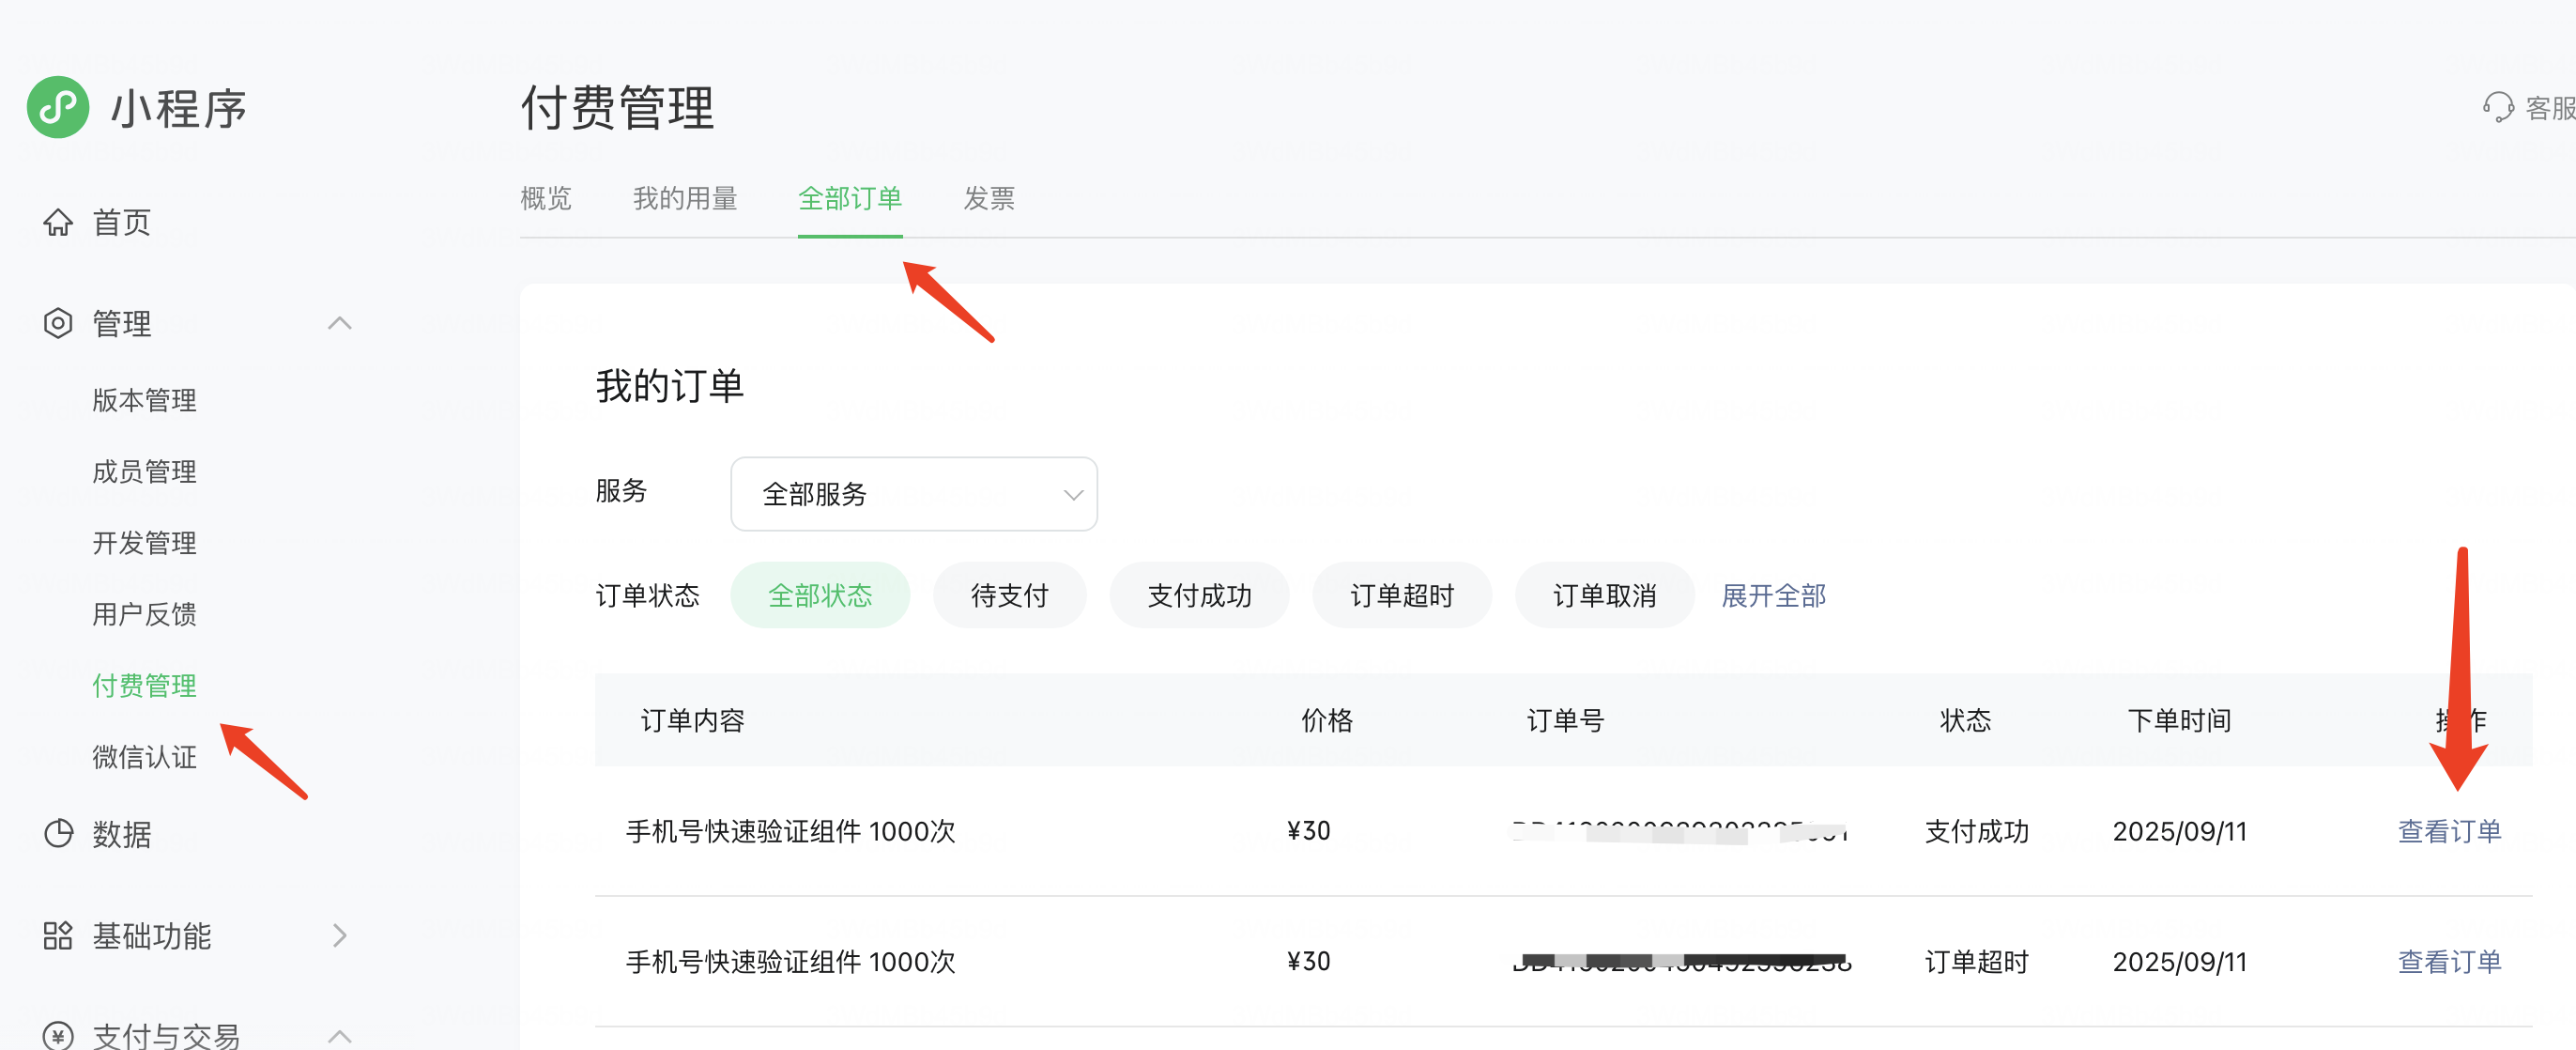
Task: Open 微信认证 in the sidebar
Action: pos(144,757)
